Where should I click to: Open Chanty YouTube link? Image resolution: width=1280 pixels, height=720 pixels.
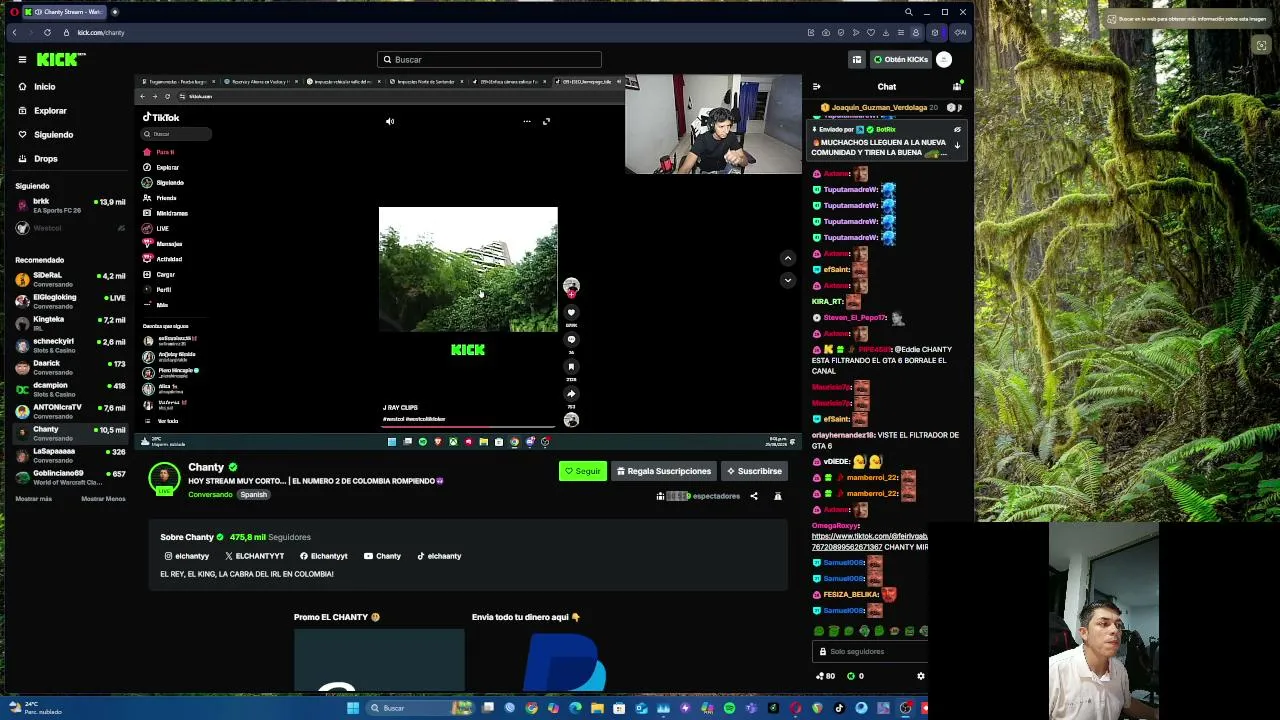click(x=383, y=556)
